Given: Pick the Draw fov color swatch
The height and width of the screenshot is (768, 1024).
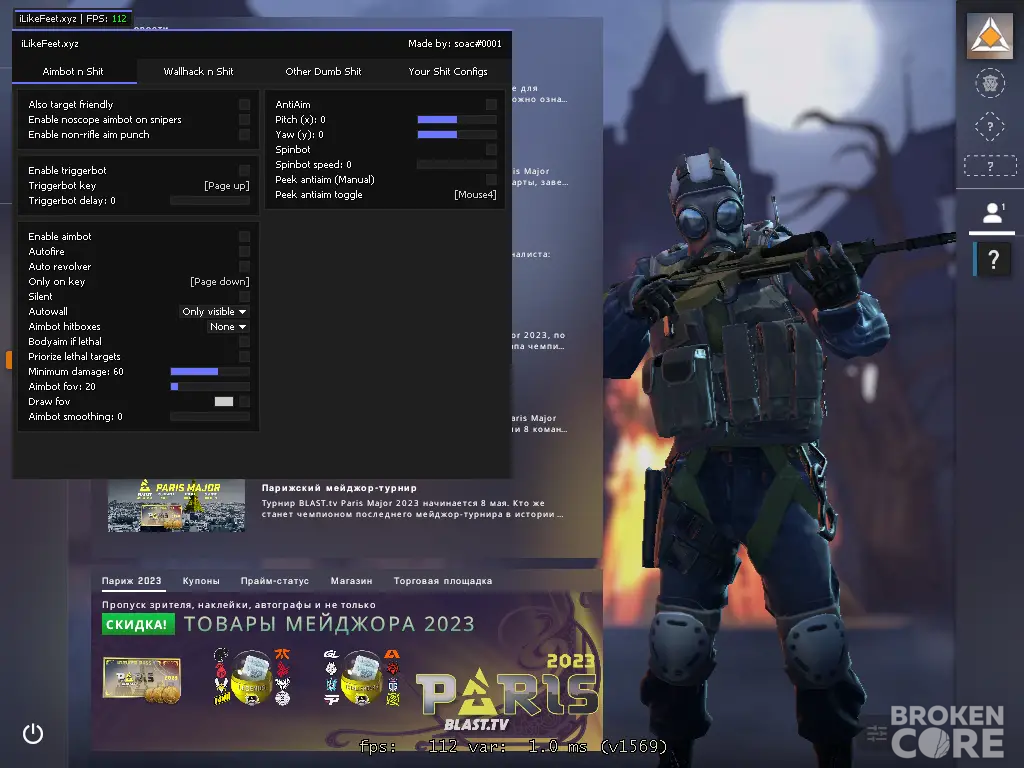Looking at the screenshot, I should (x=224, y=402).
